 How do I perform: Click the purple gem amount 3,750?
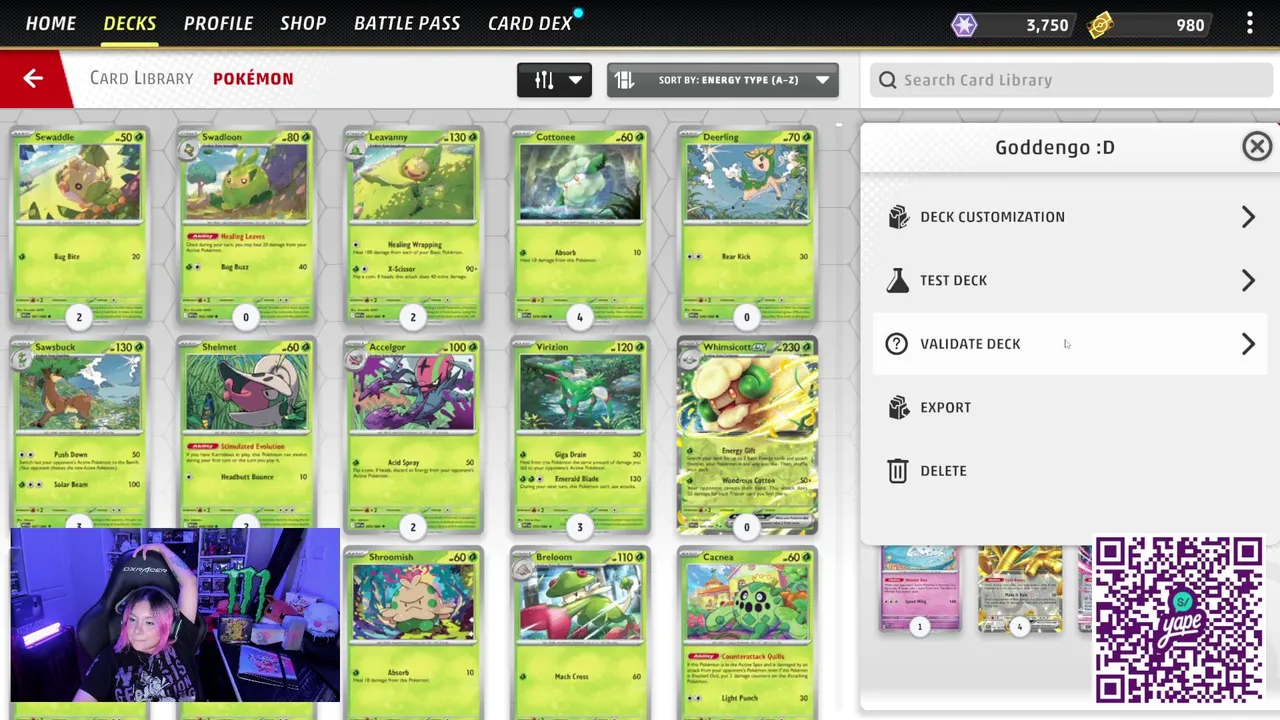point(1047,25)
